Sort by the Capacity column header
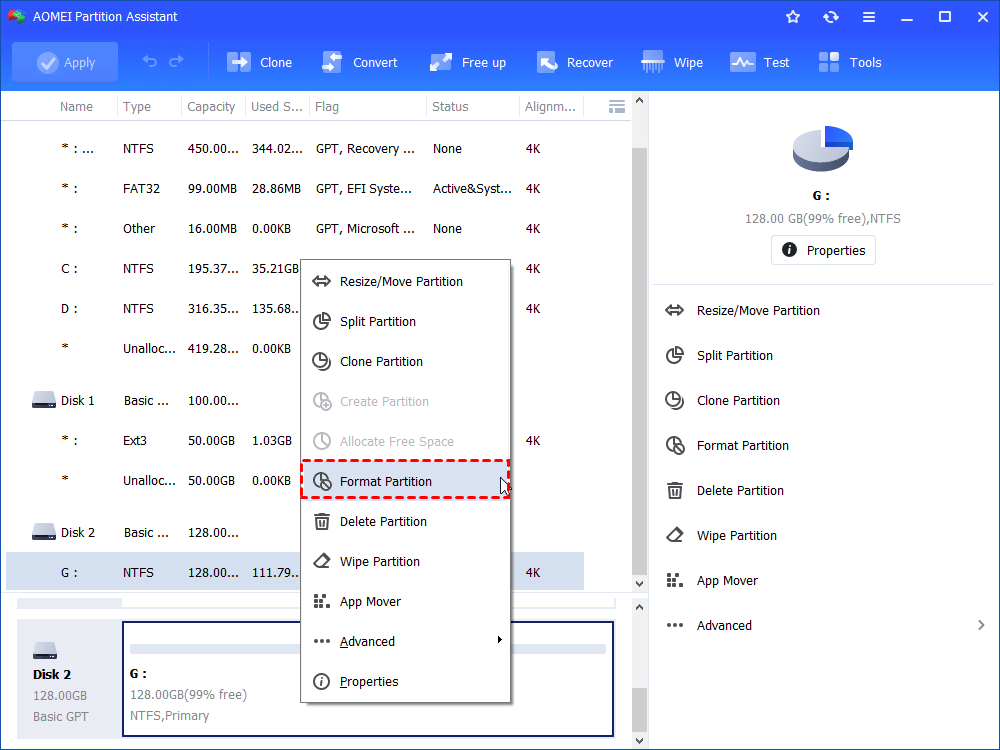The height and width of the screenshot is (750, 1000). click(211, 107)
